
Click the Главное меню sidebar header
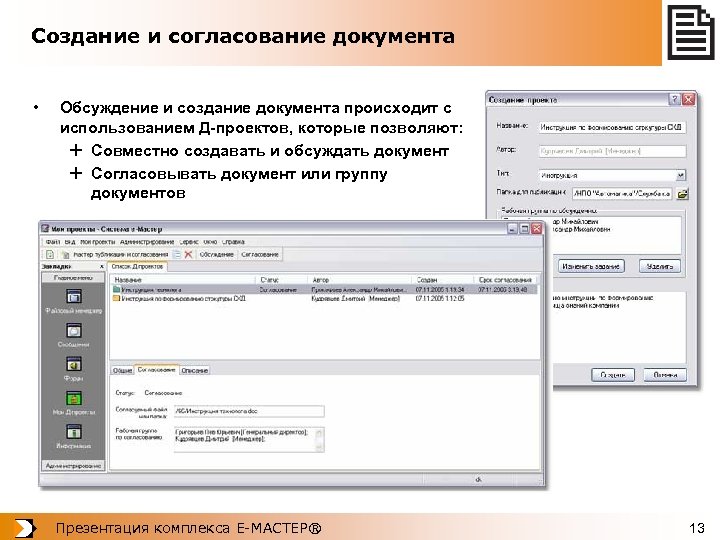point(73,278)
